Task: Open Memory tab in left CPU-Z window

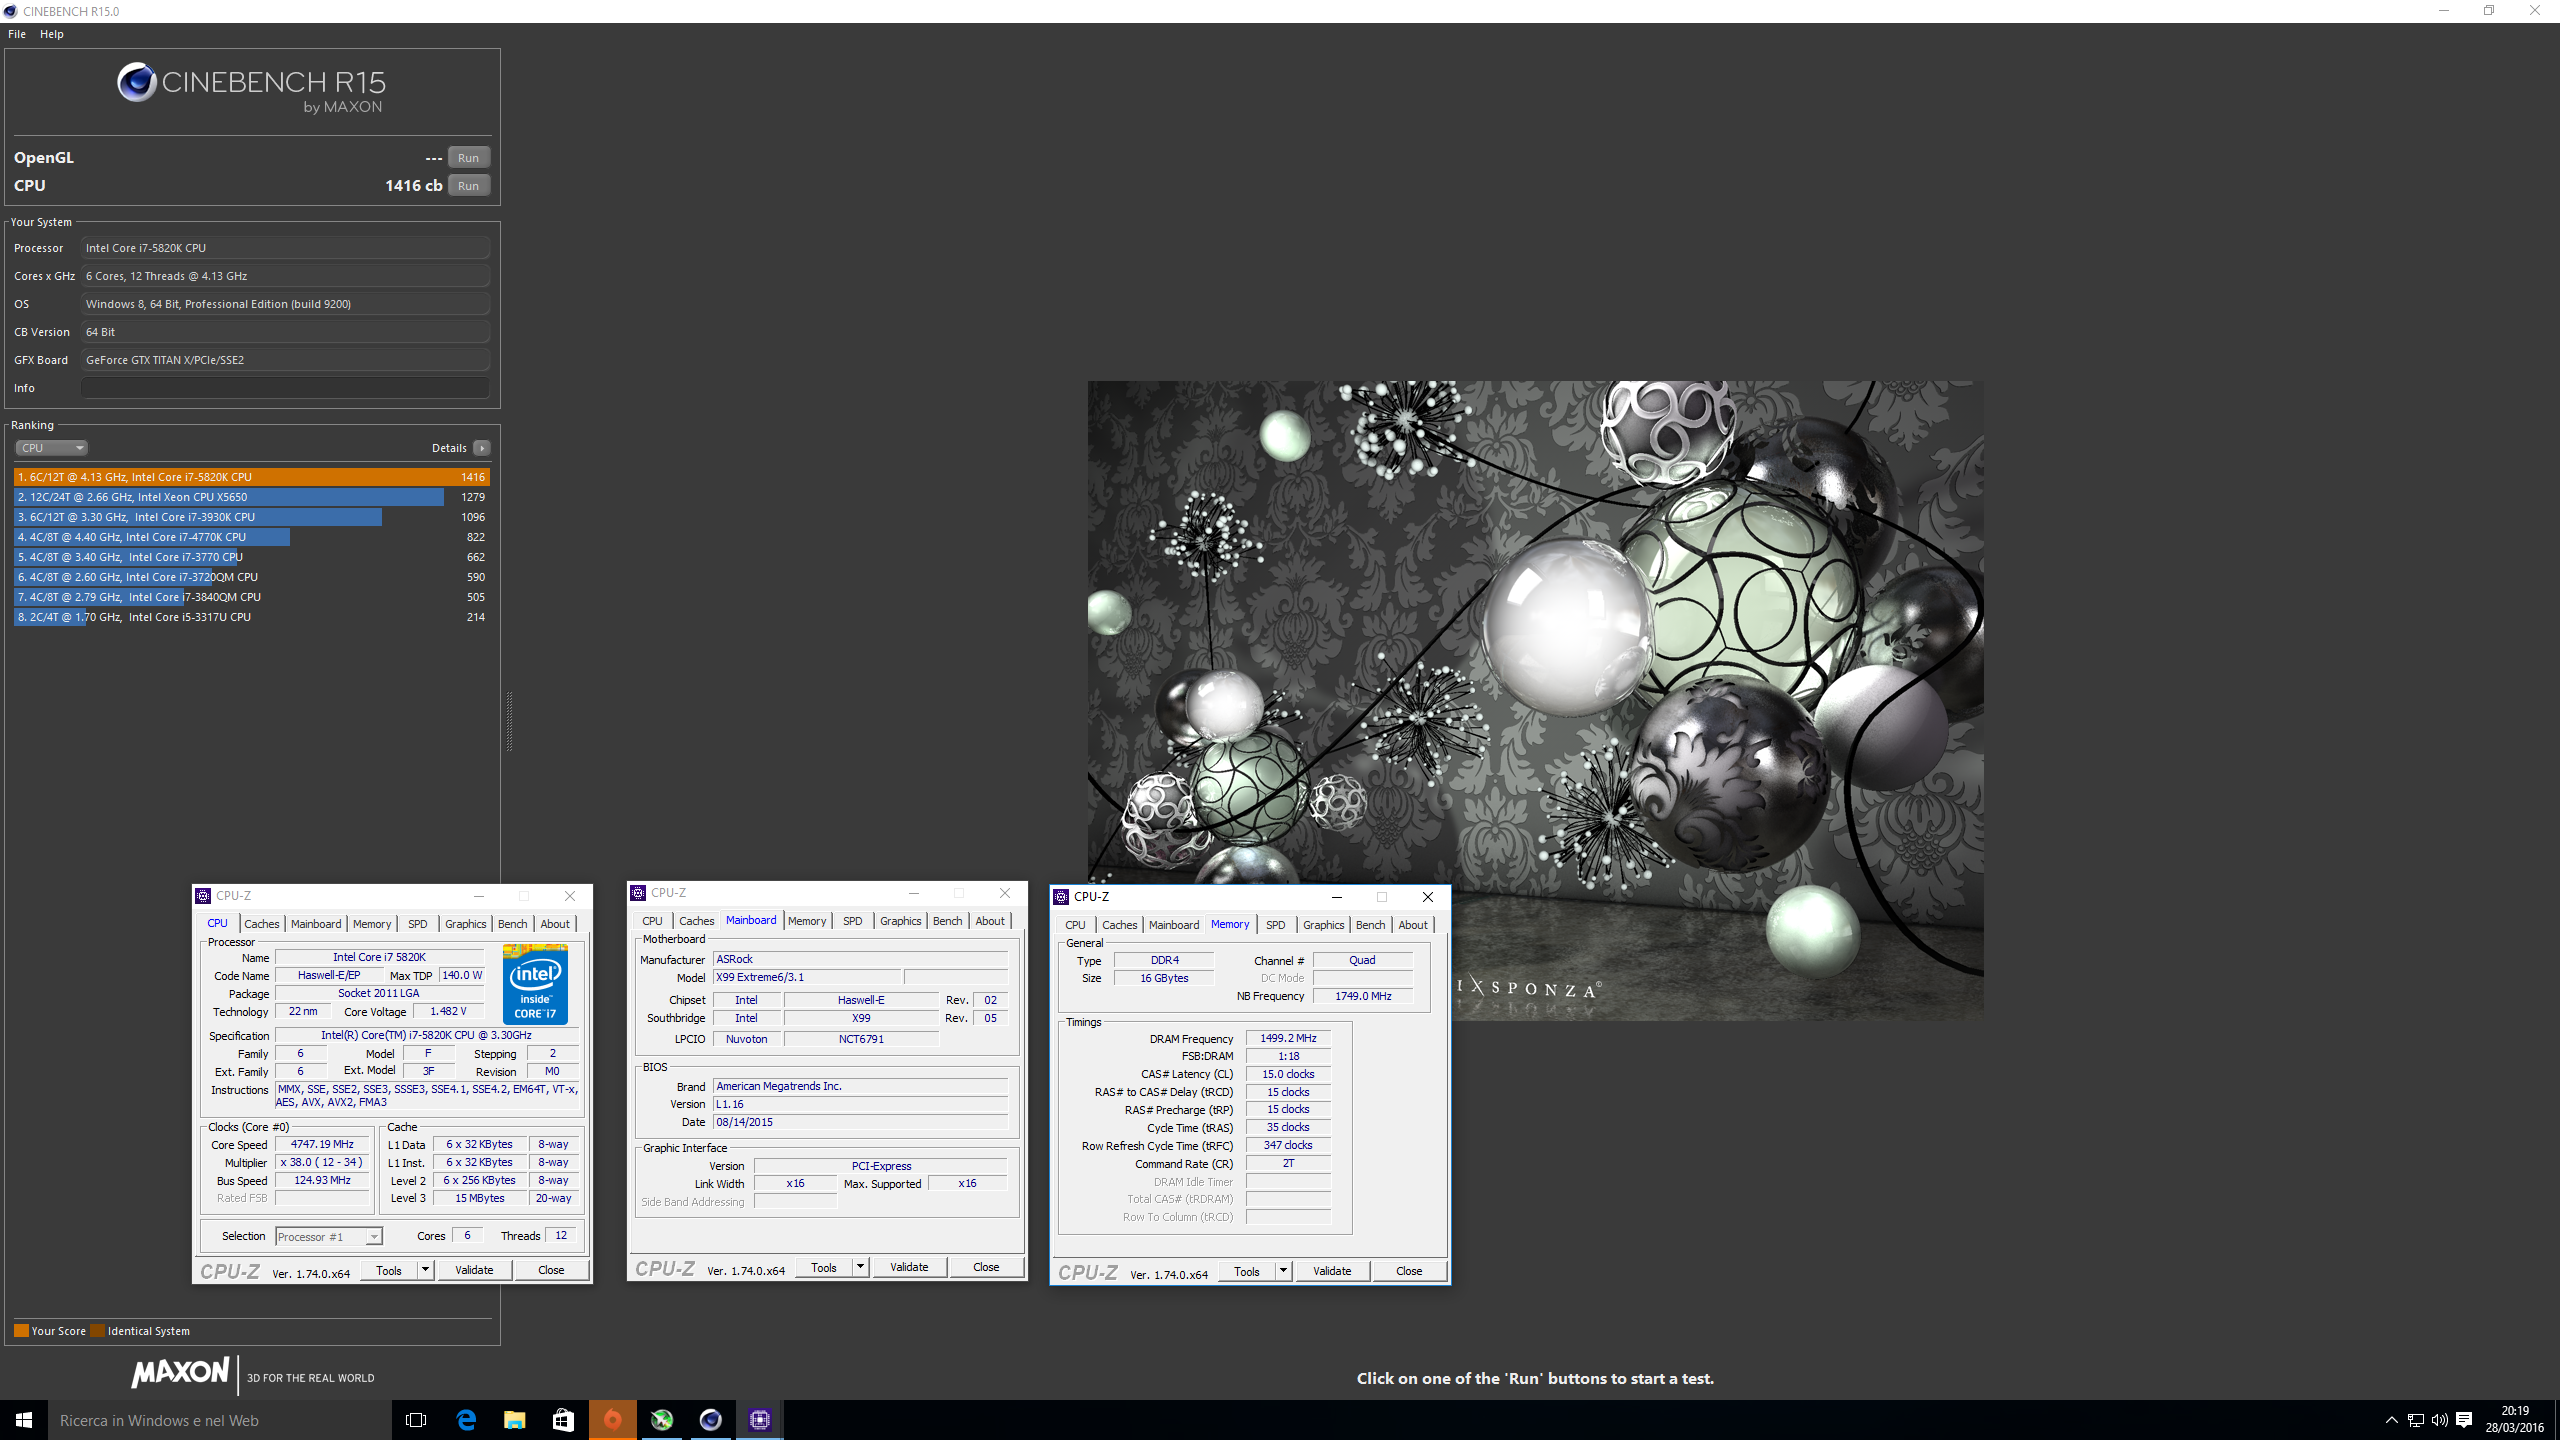Action: pyautogui.click(x=372, y=924)
